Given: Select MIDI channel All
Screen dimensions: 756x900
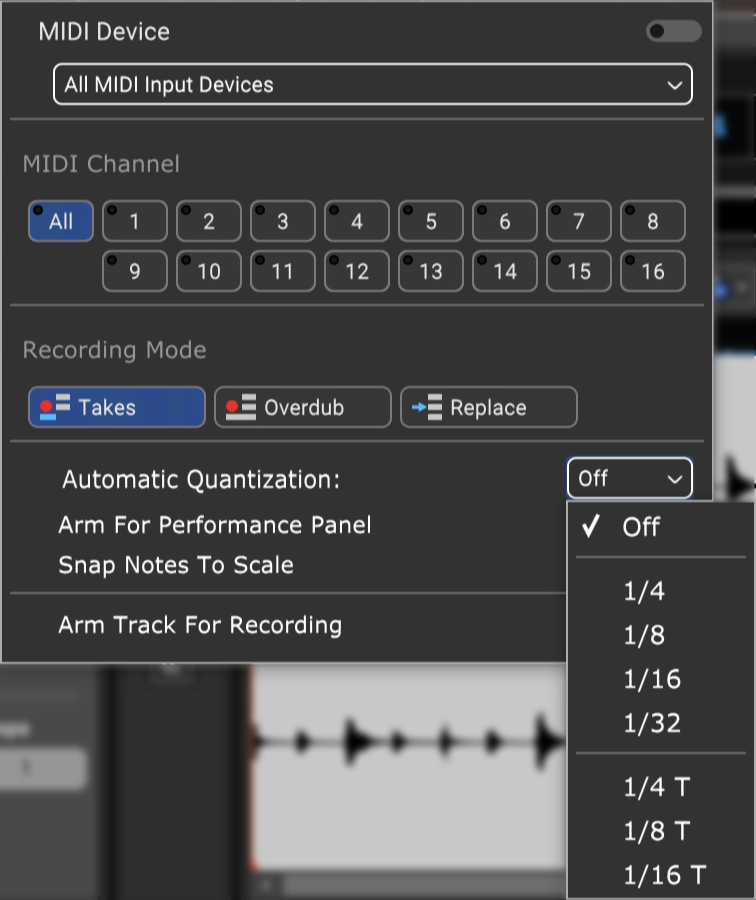Looking at the screenshot, I should (61, 221).
